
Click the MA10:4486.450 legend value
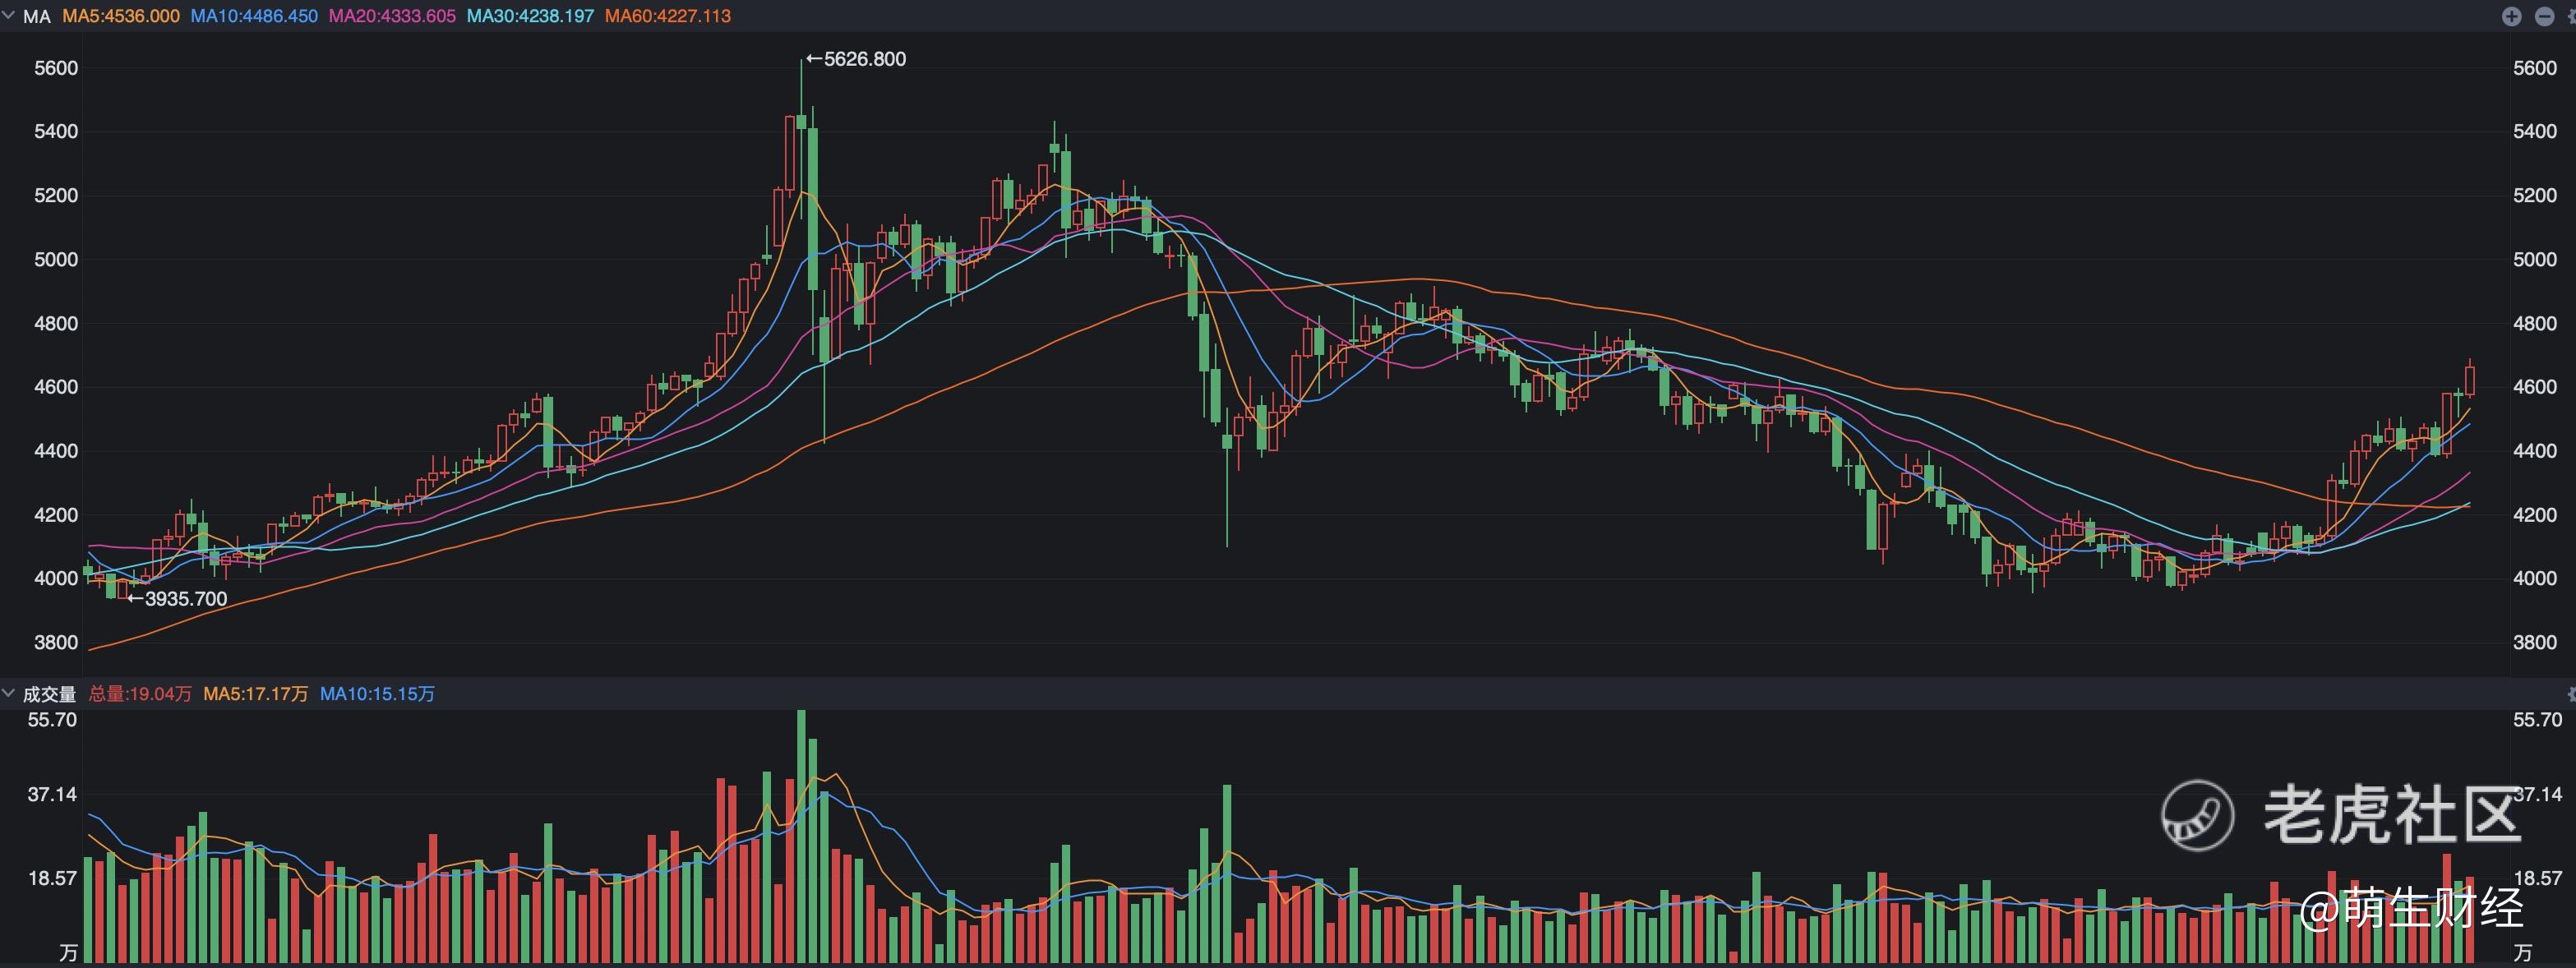pos(254,16)
